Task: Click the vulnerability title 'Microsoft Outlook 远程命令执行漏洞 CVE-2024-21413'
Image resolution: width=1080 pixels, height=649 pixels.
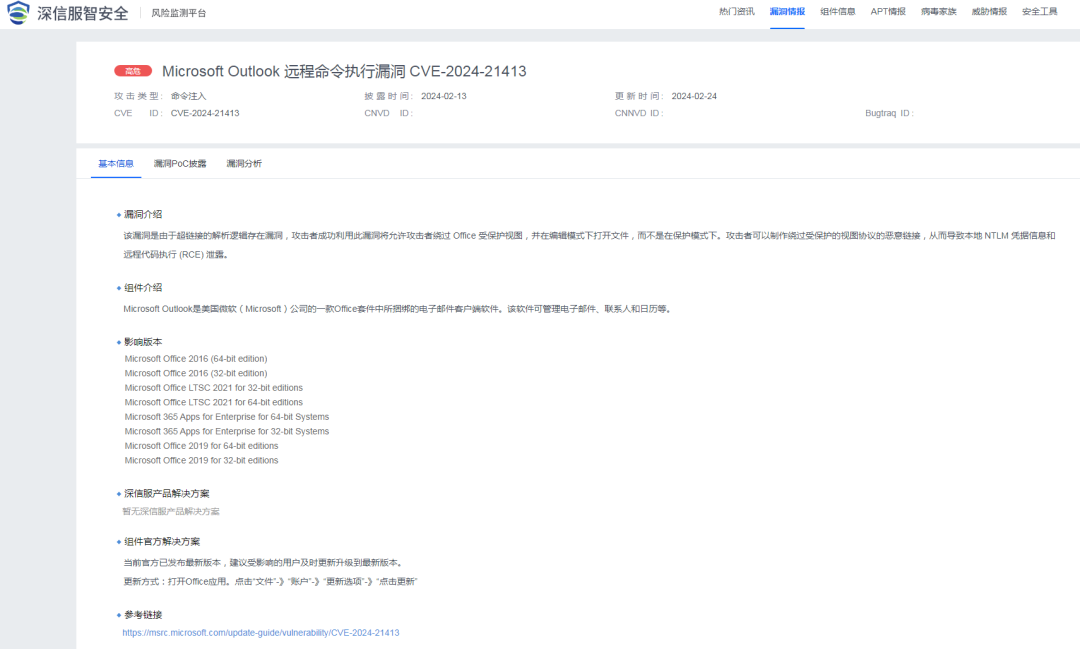Action: (344, 72)
